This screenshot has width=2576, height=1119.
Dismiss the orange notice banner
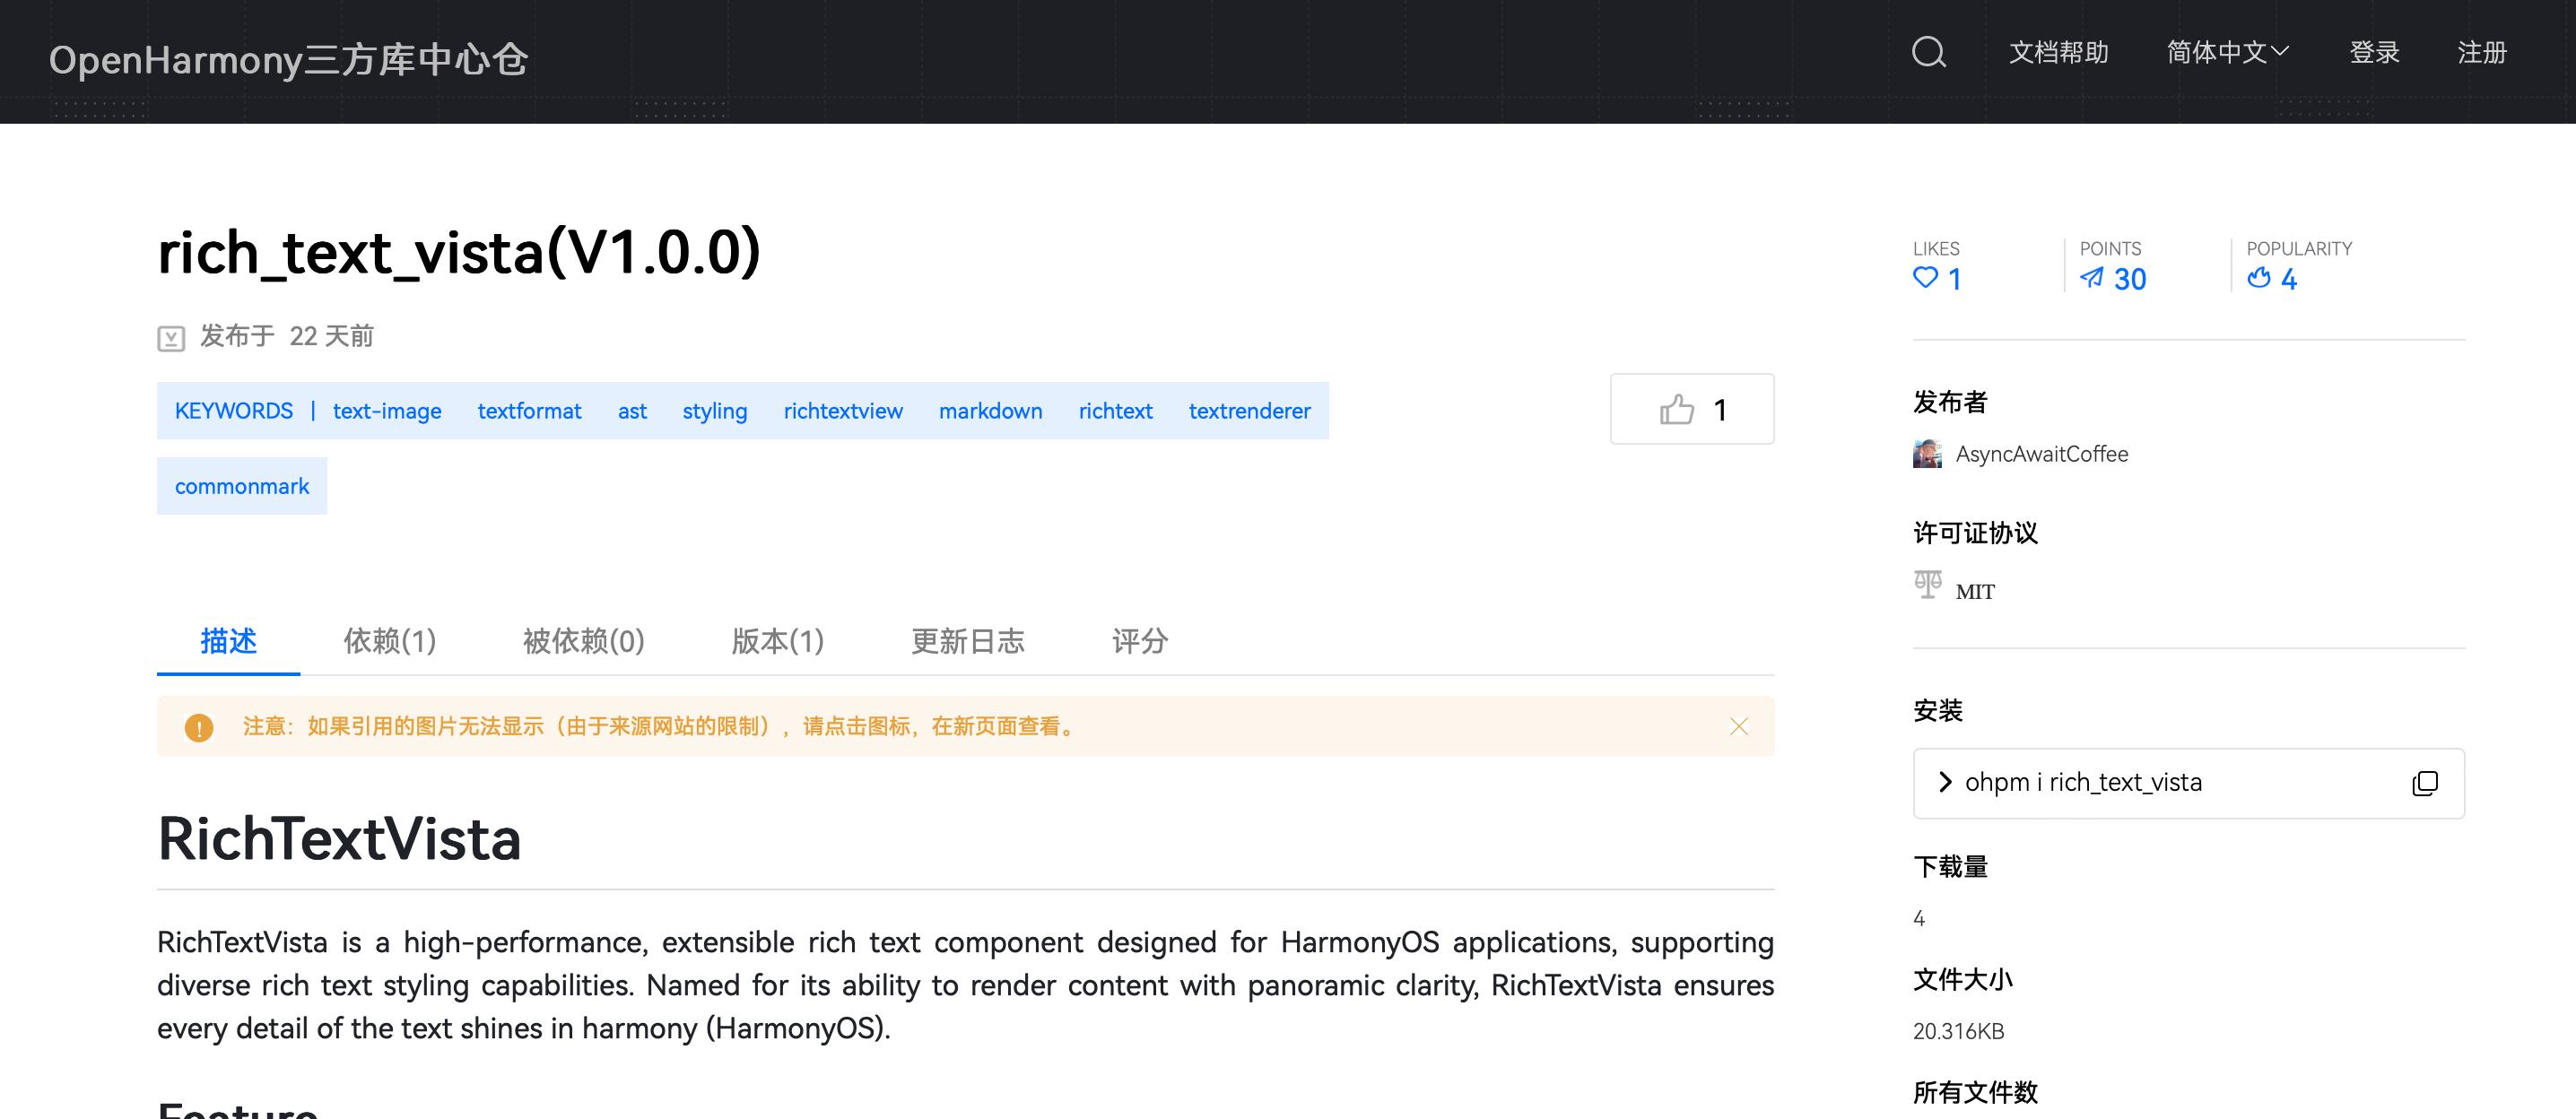tap(1739, 726)
